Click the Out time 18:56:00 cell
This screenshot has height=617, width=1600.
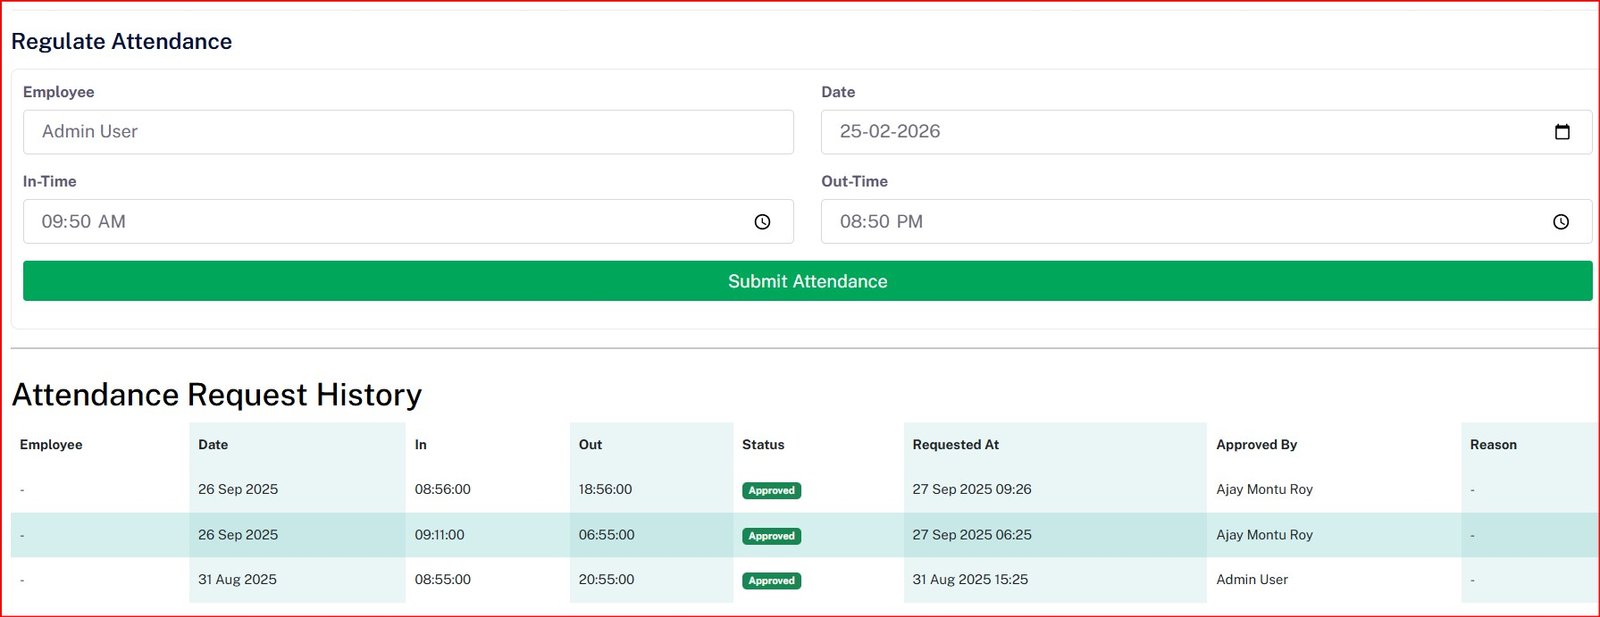coord(605,490)
